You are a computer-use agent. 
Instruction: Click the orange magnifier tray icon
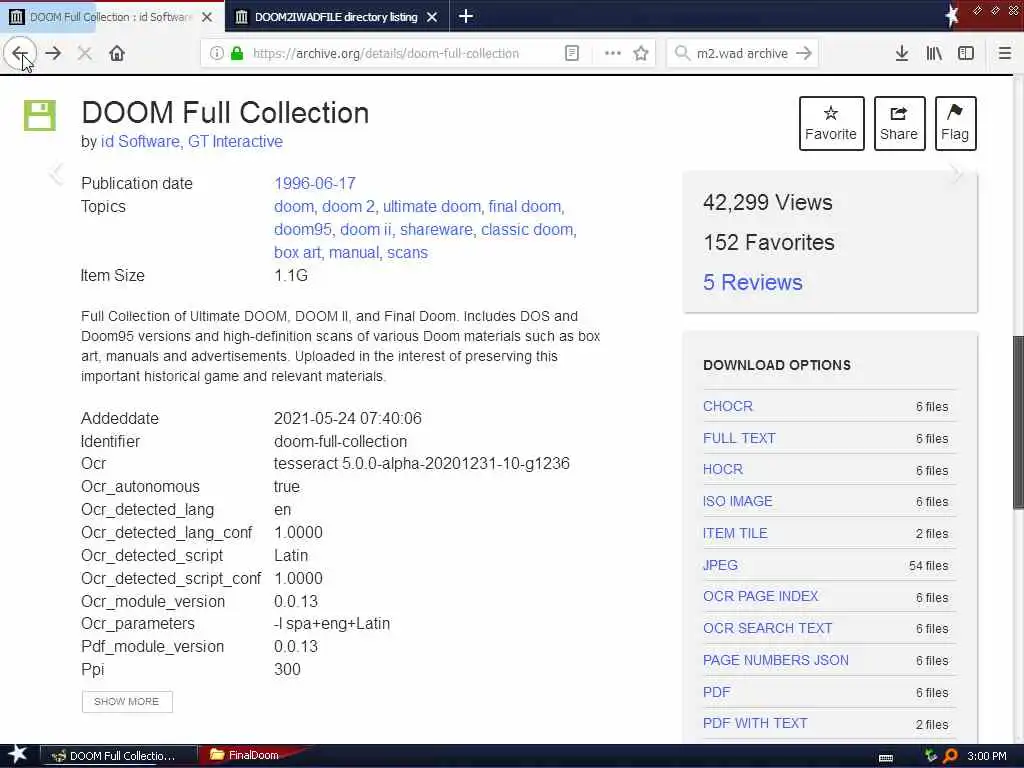point(950,756)
